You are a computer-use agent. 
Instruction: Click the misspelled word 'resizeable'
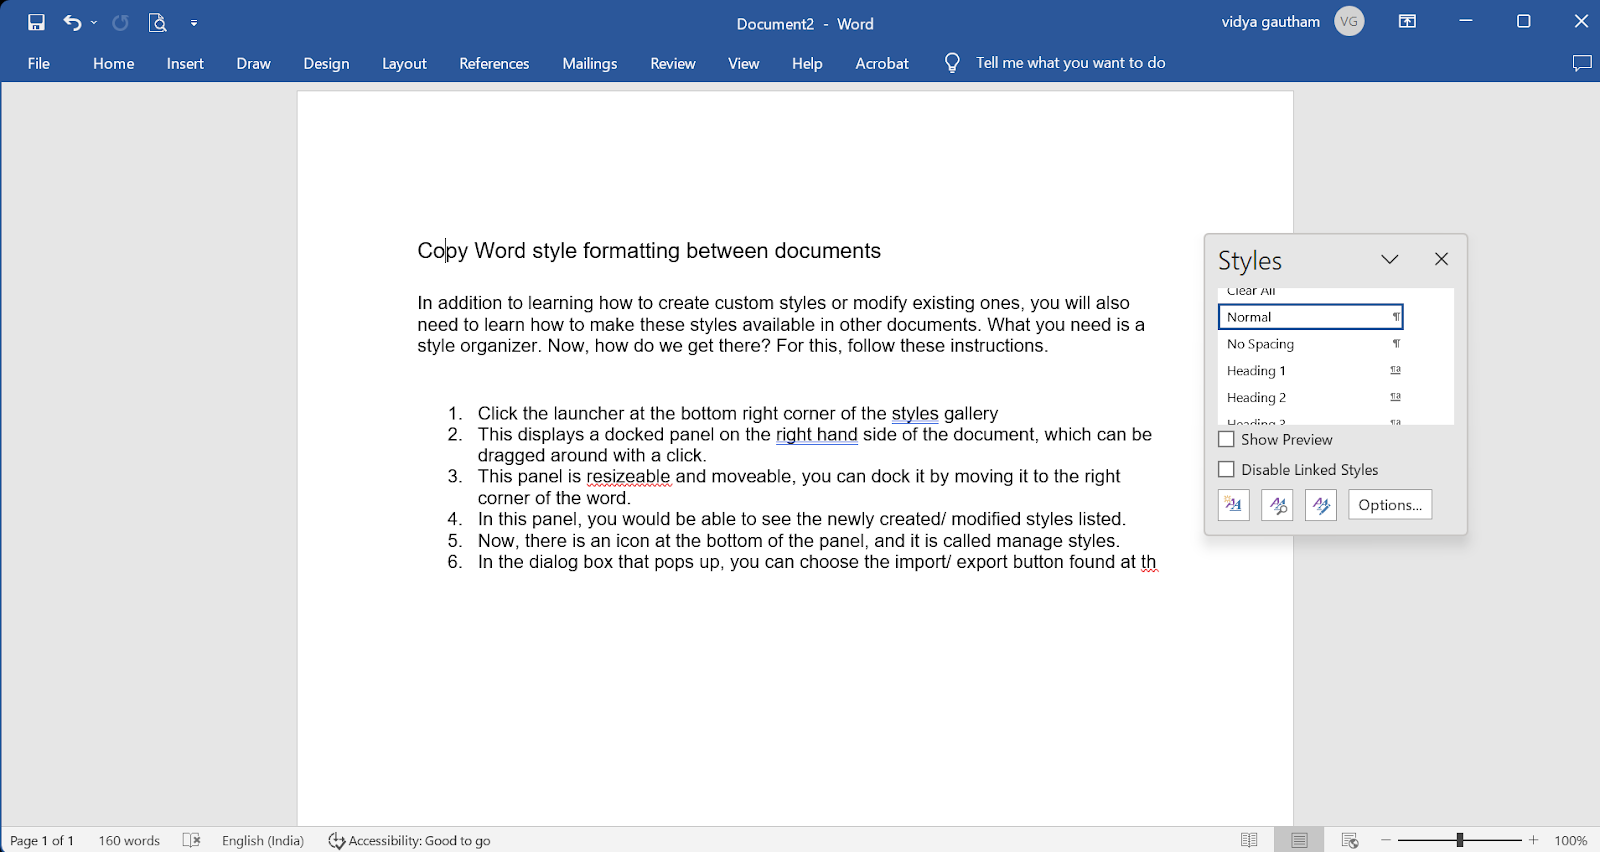click(x=628, y=477)
